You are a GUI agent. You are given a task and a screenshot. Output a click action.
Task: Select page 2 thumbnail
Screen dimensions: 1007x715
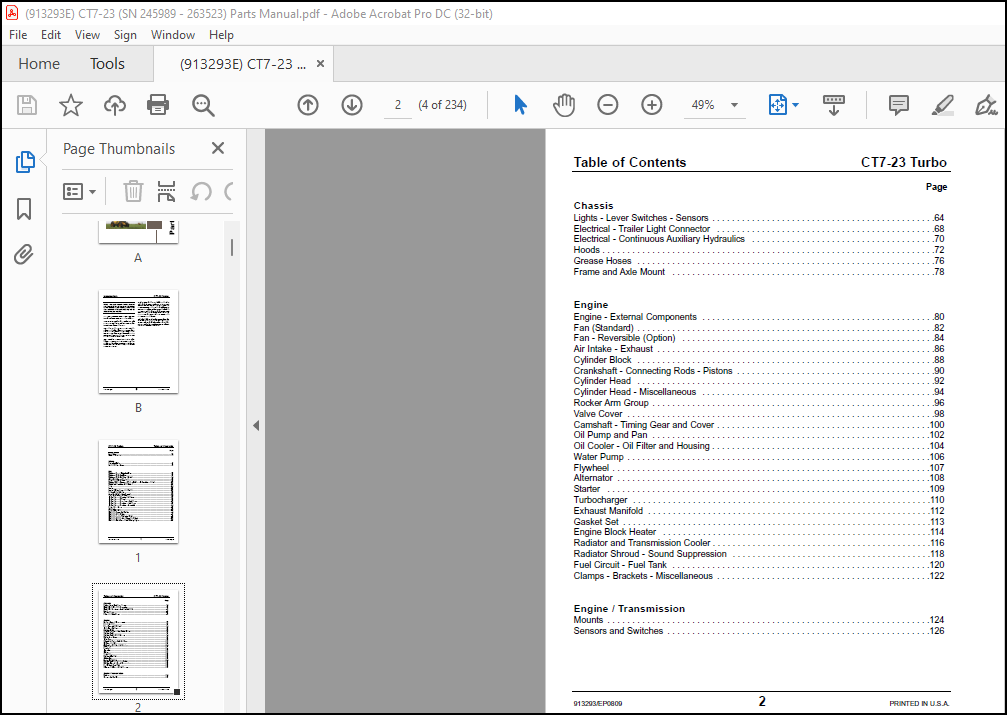(x=138, y=641)
